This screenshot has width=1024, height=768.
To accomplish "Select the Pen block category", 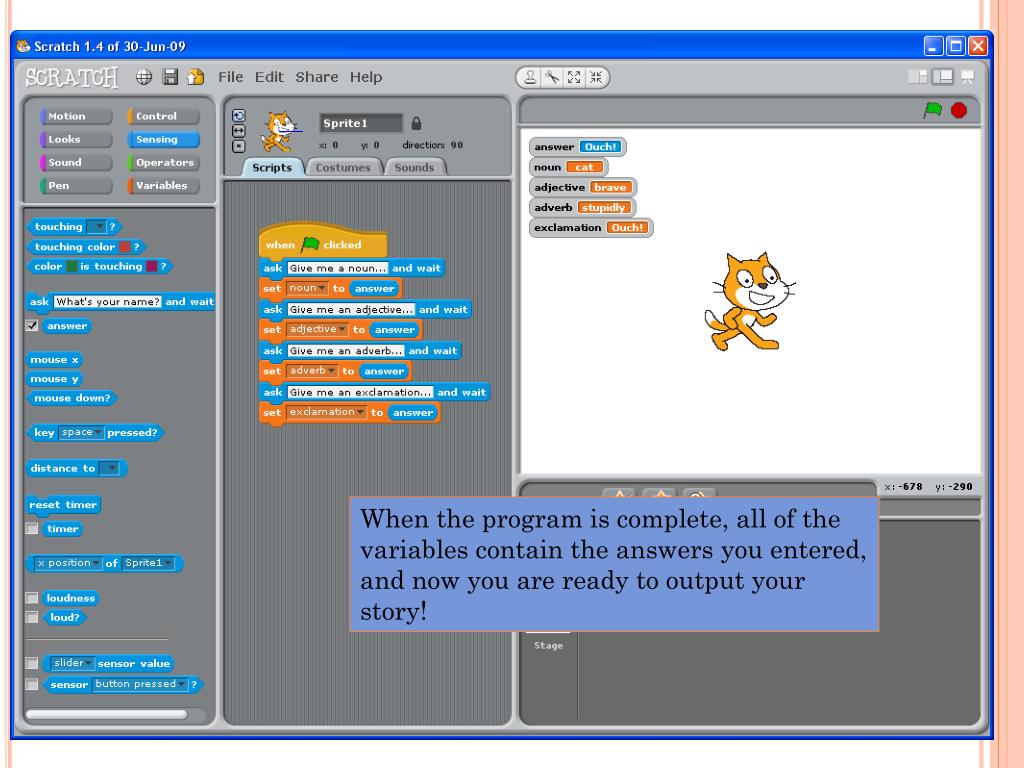I will 76,185.
